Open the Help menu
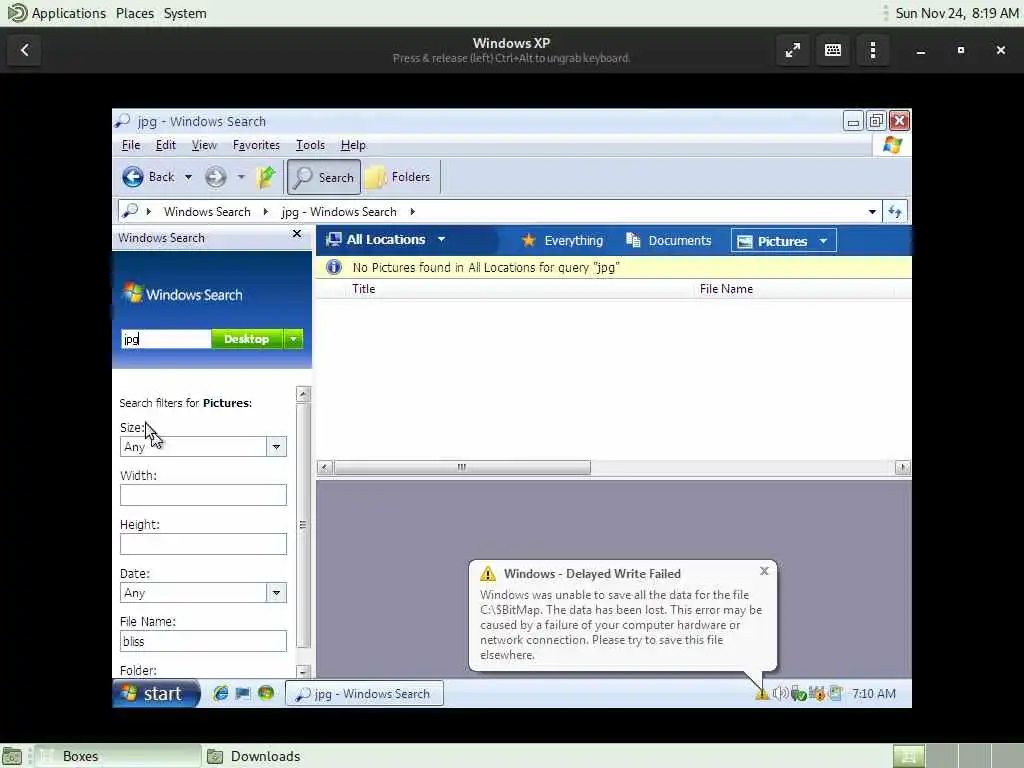 (x=353, y=145)
